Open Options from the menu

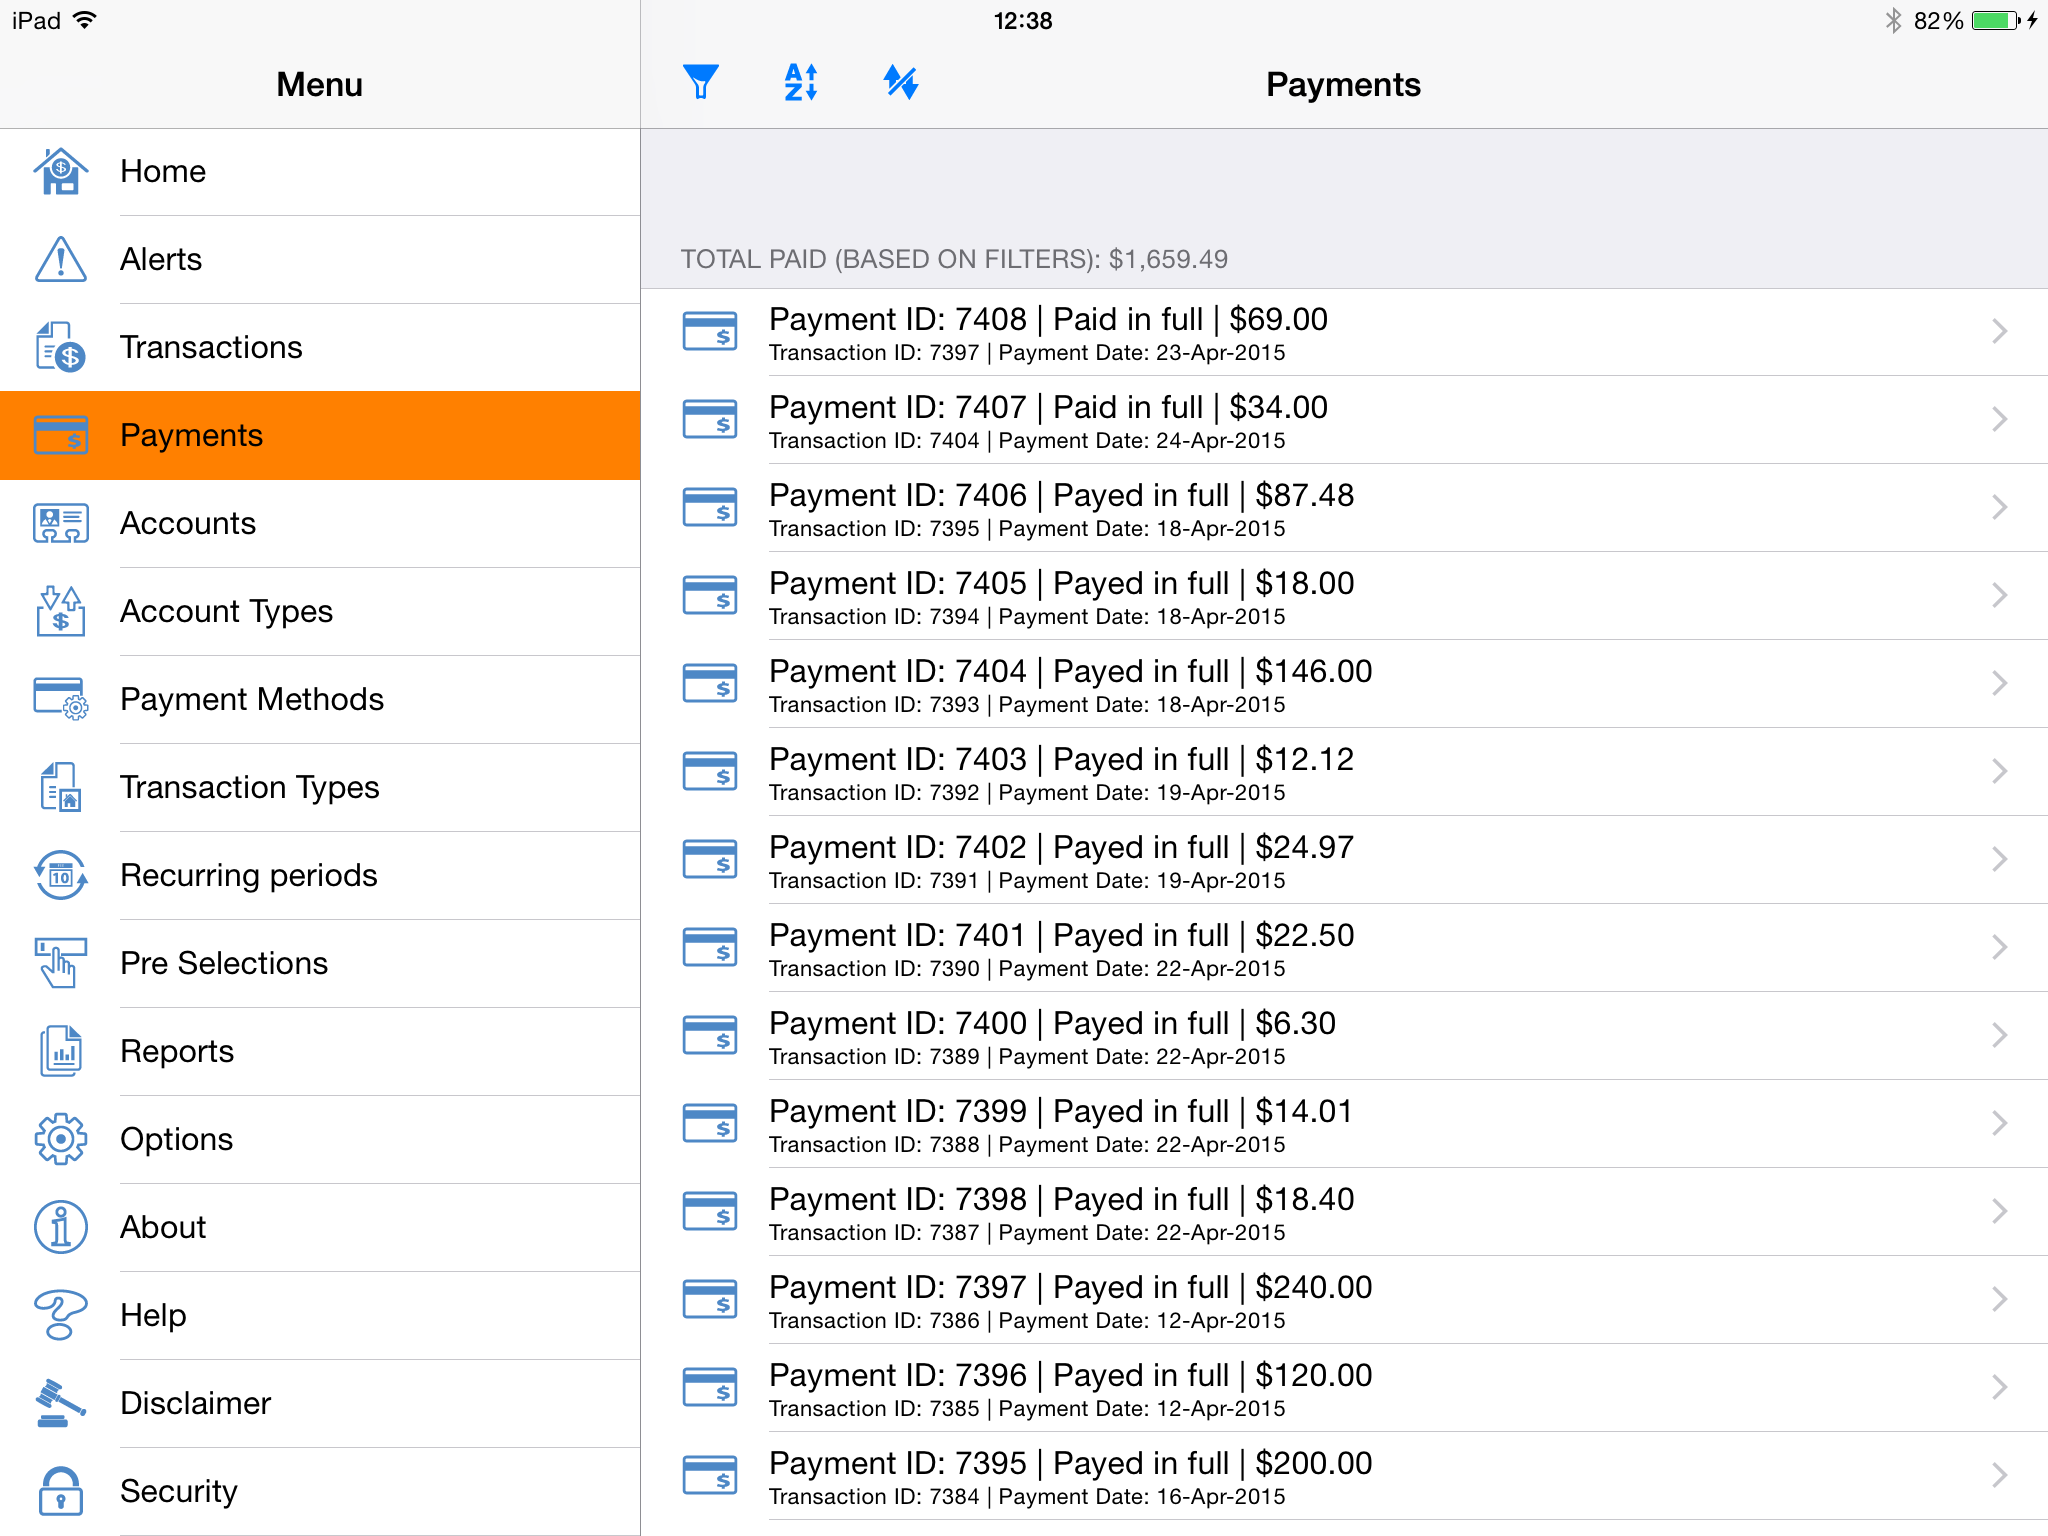pyautogui.click(x=177, y=1139)
